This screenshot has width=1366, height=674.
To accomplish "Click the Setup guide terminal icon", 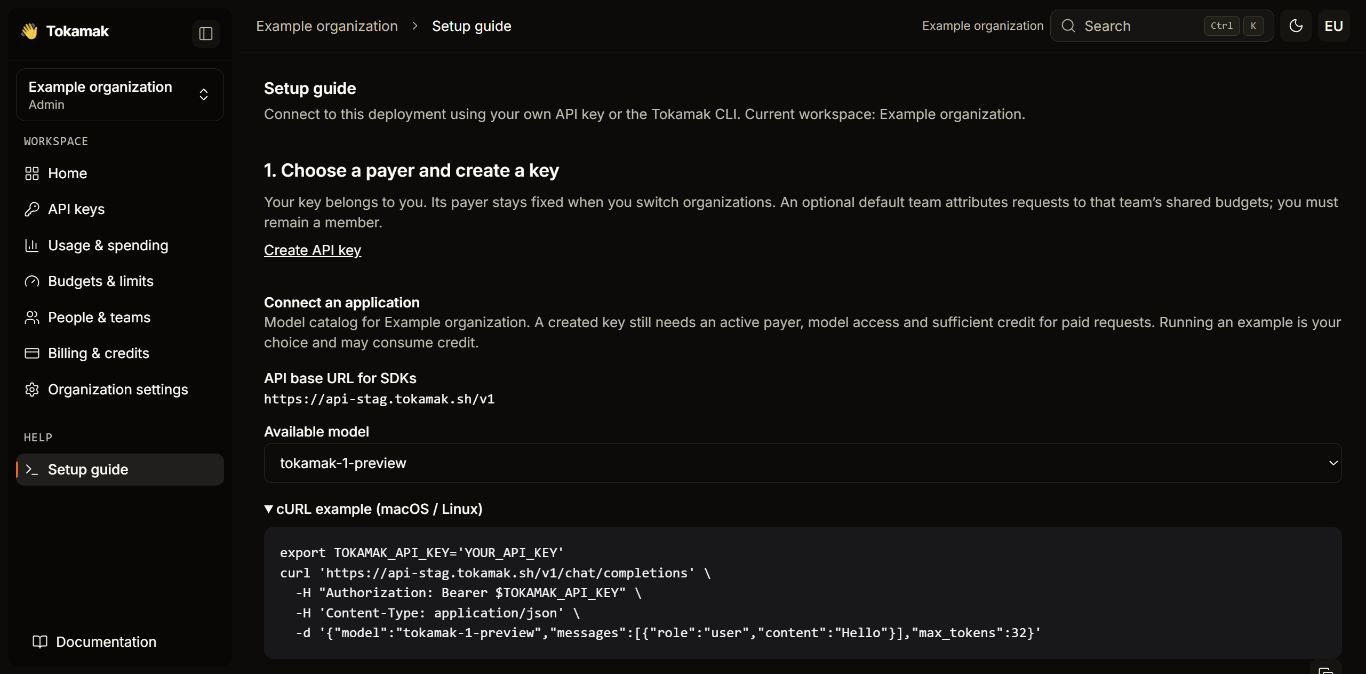I will pos(32,469).
